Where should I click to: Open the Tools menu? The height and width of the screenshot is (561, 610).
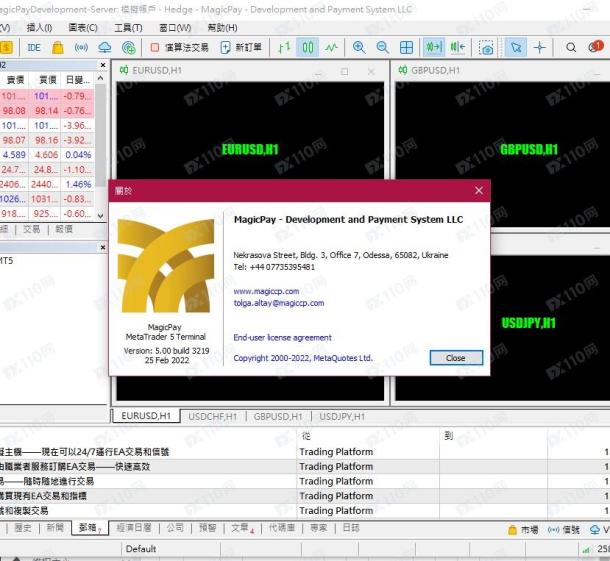(128, 28)
